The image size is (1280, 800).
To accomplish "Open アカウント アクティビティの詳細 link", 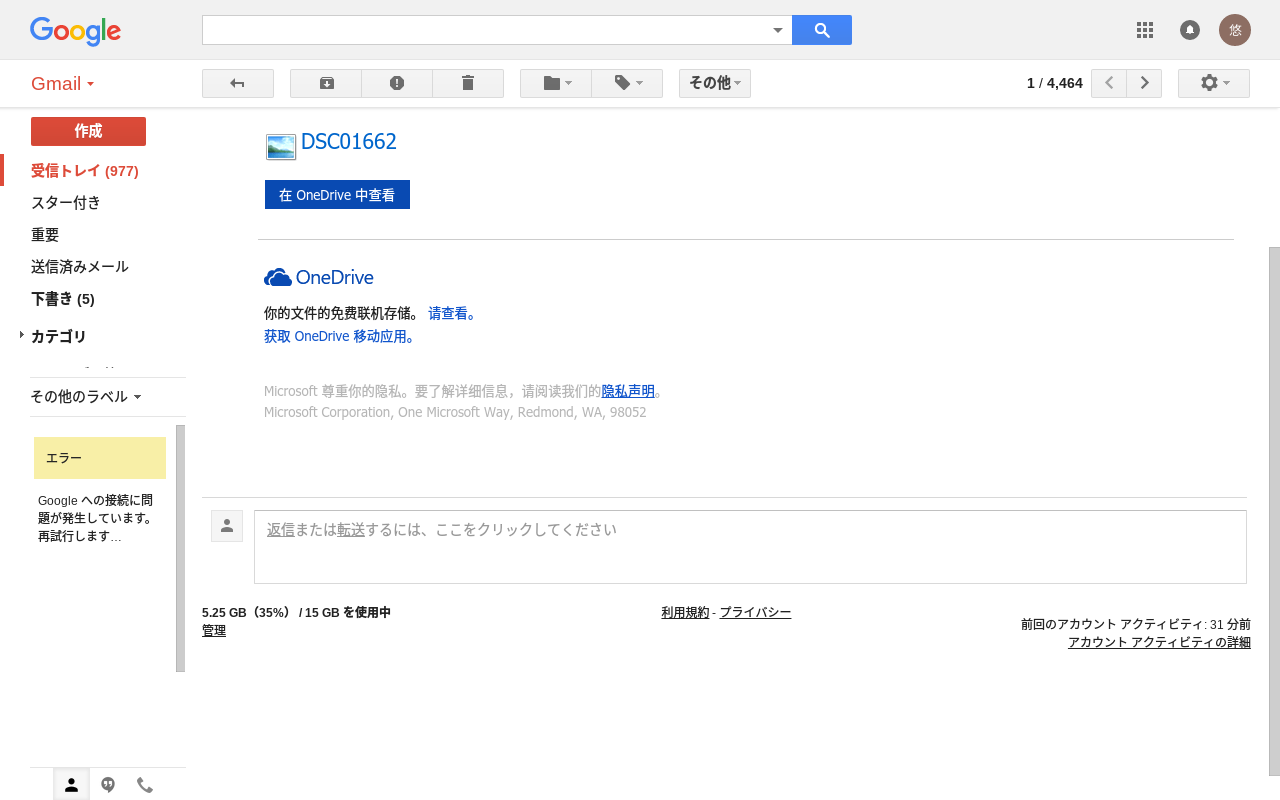I will point(1159,643).
